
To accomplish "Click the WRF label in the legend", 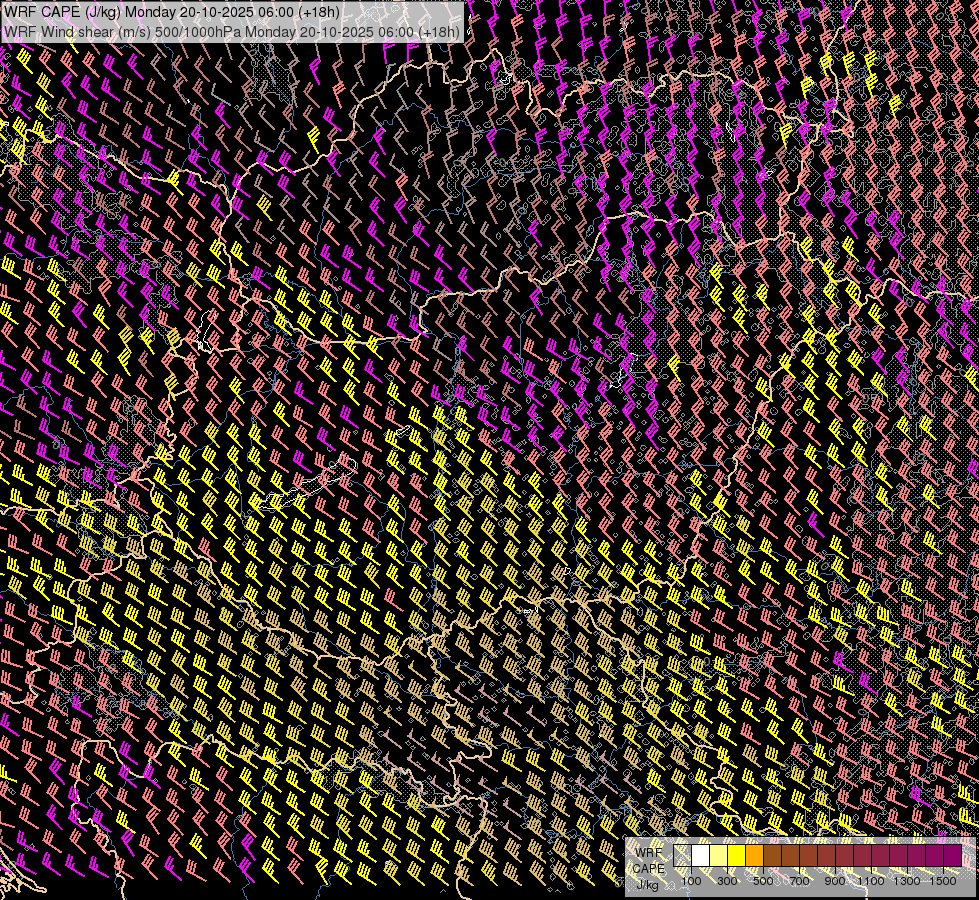I will 648,852.
